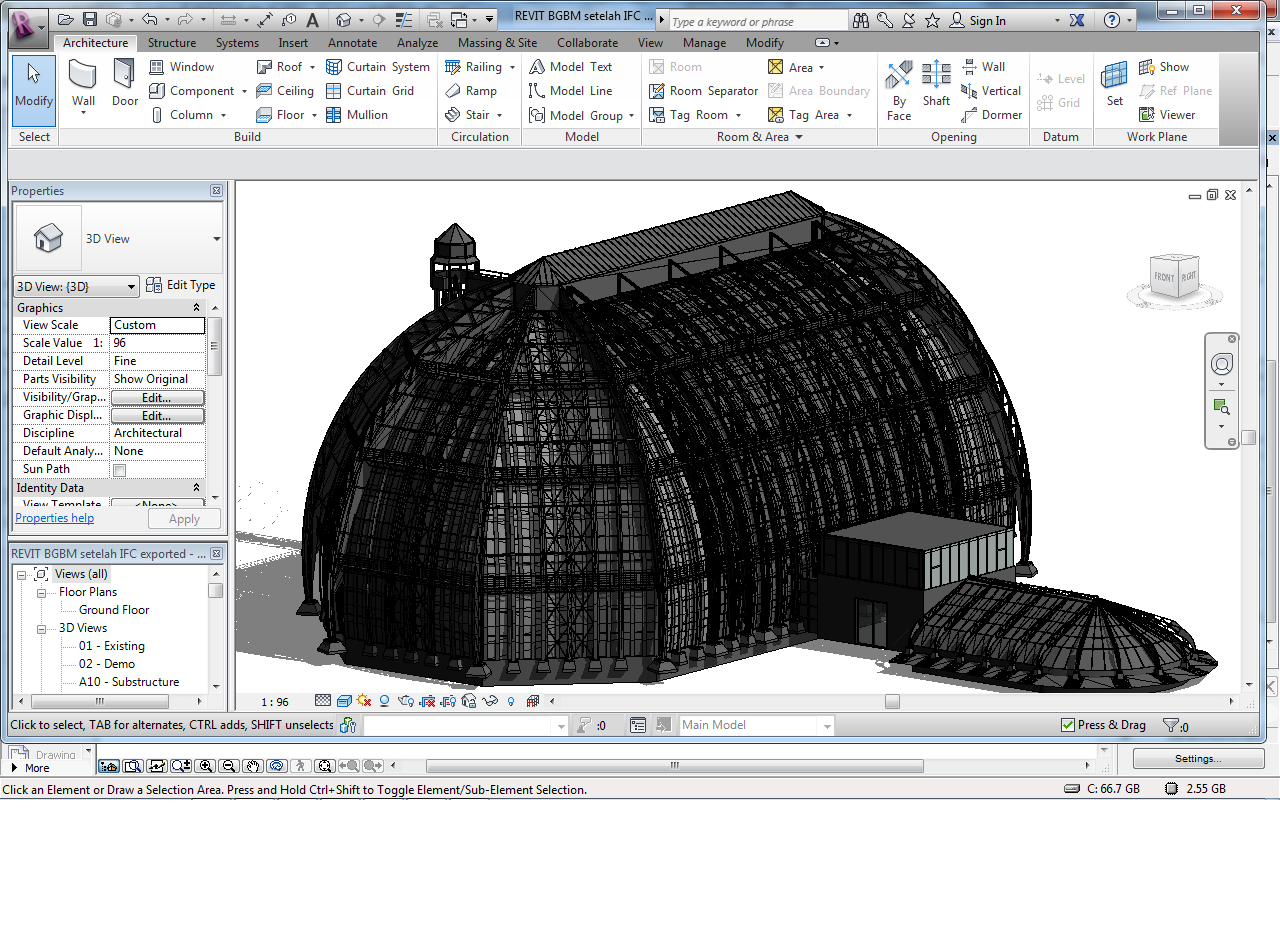Enable the Sun Path checkbox

120,470
